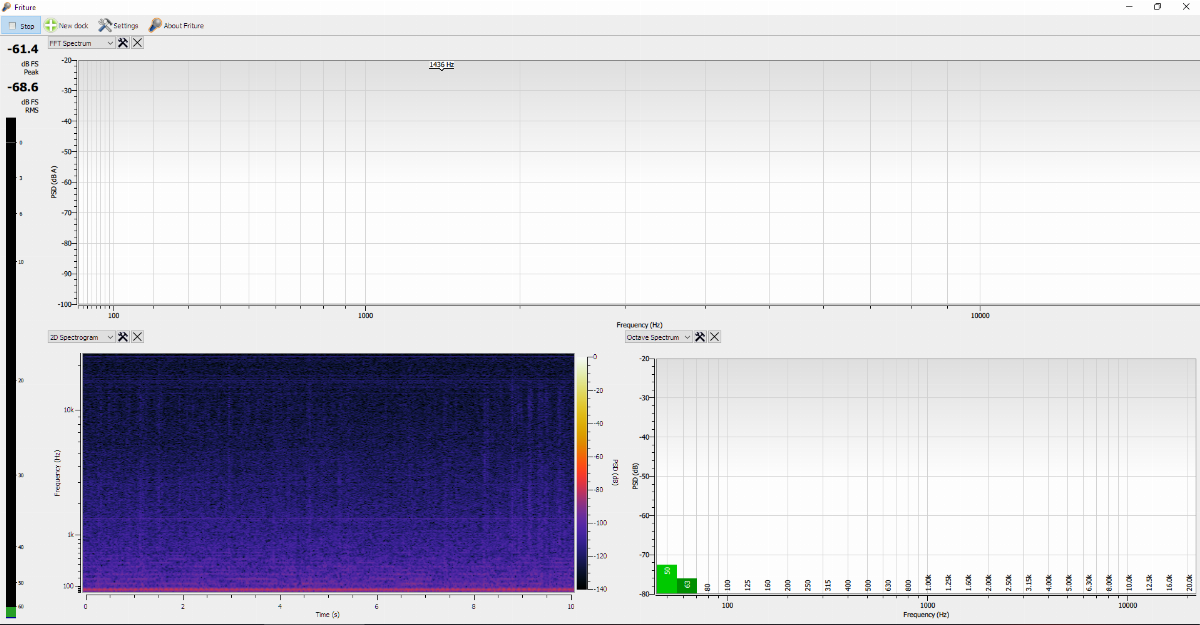Minimize the Friture window
Screen dimensions: 1200x625
[x=1128, y=6]
